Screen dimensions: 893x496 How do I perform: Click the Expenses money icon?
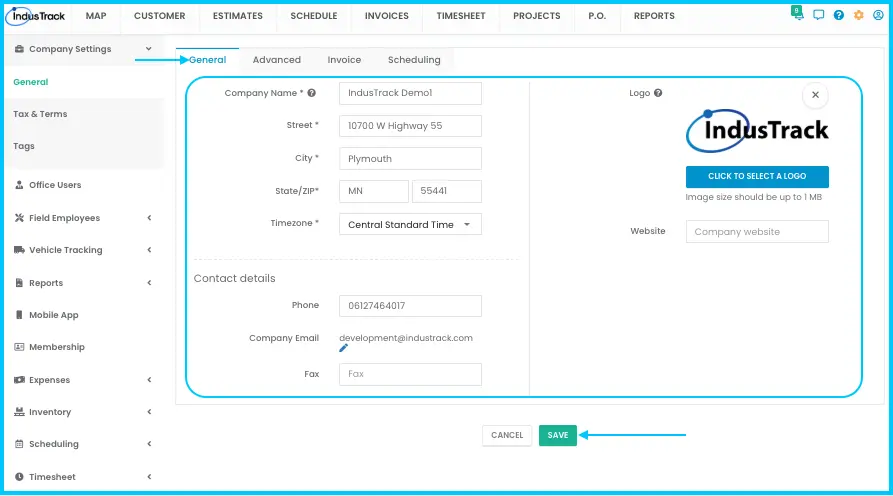pos(19,380)
